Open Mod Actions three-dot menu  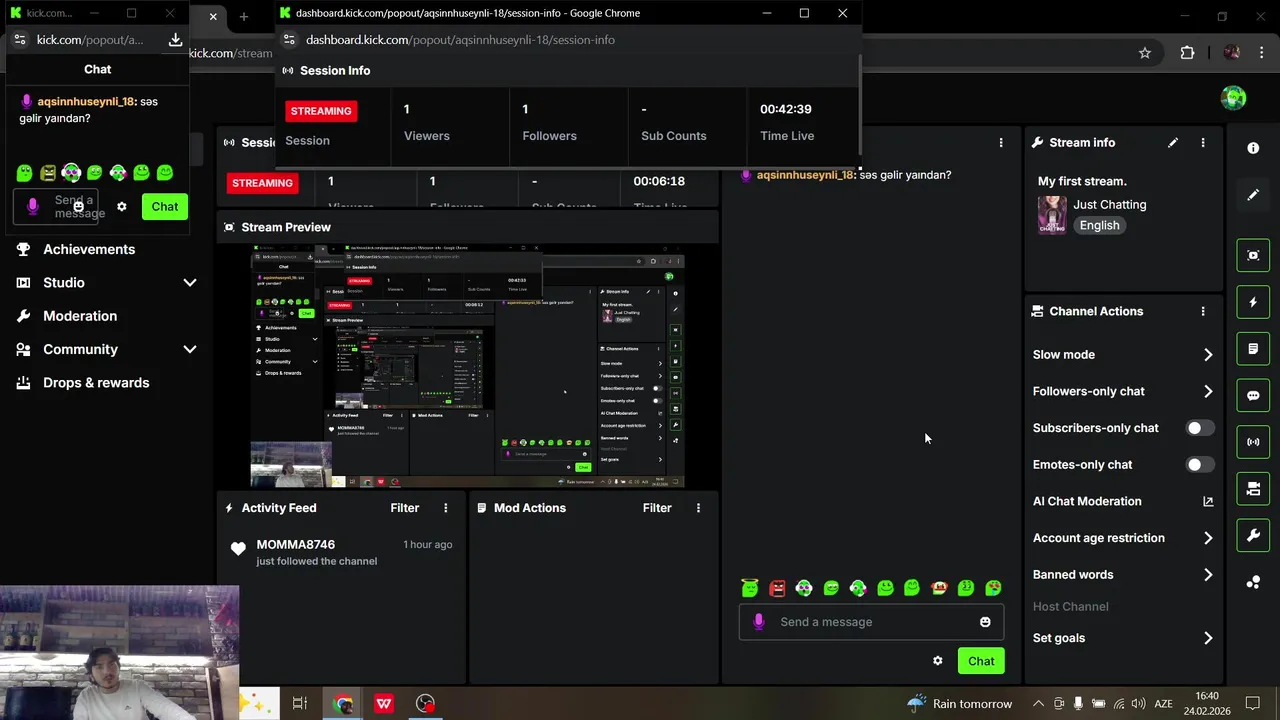tap(698, 508)
